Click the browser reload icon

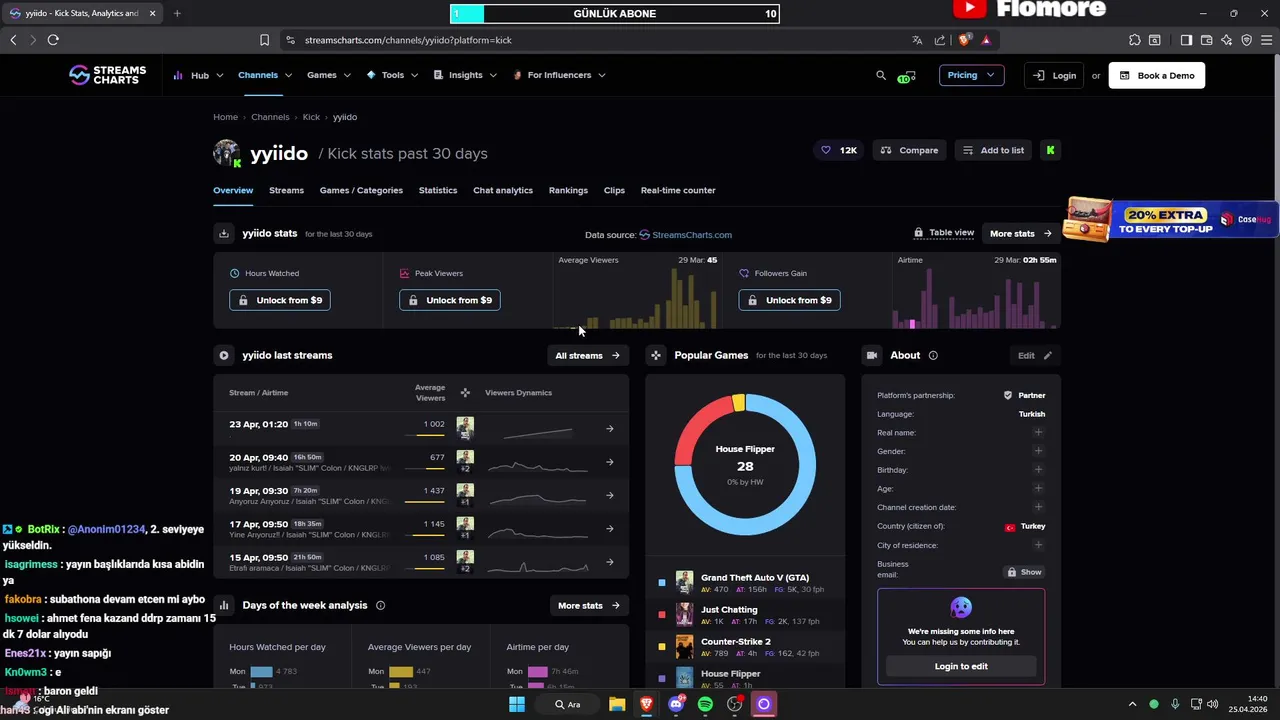(53, 40)
